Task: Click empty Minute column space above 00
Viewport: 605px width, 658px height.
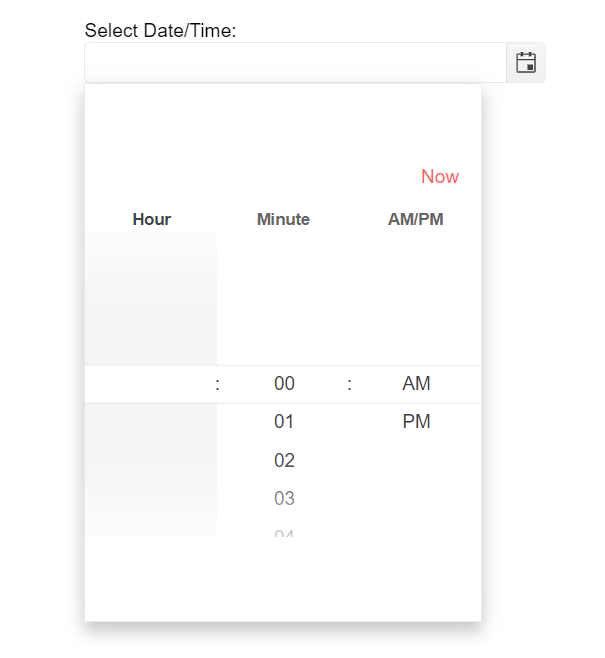Action: [284, 298]
